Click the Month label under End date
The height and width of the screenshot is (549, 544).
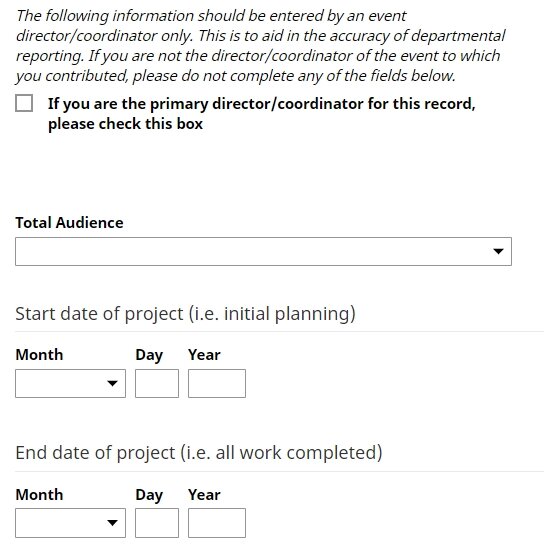[x=39, y=495]
